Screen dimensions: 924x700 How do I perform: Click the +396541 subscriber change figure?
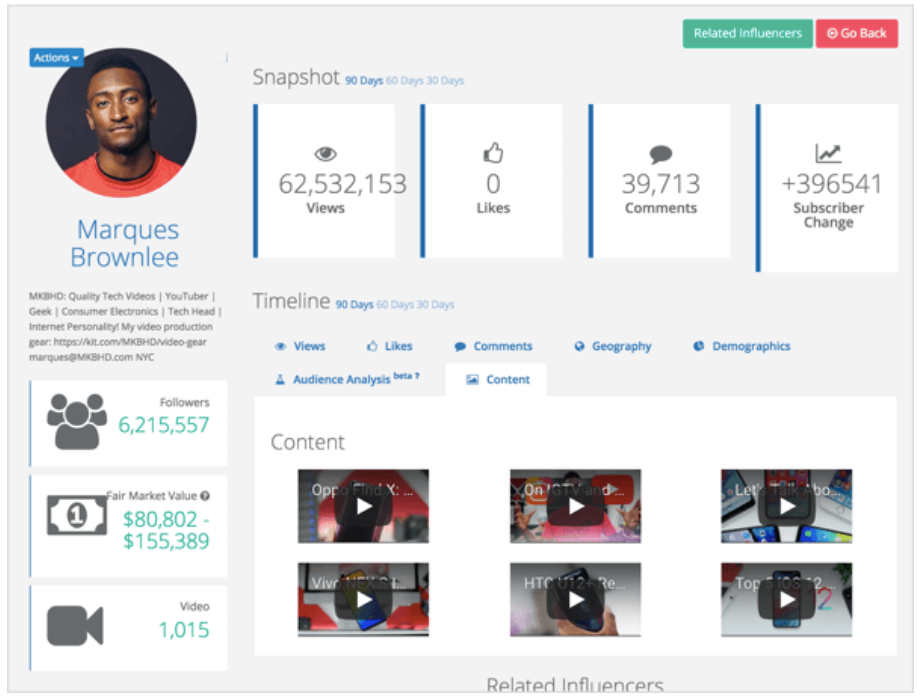point(831,184)
